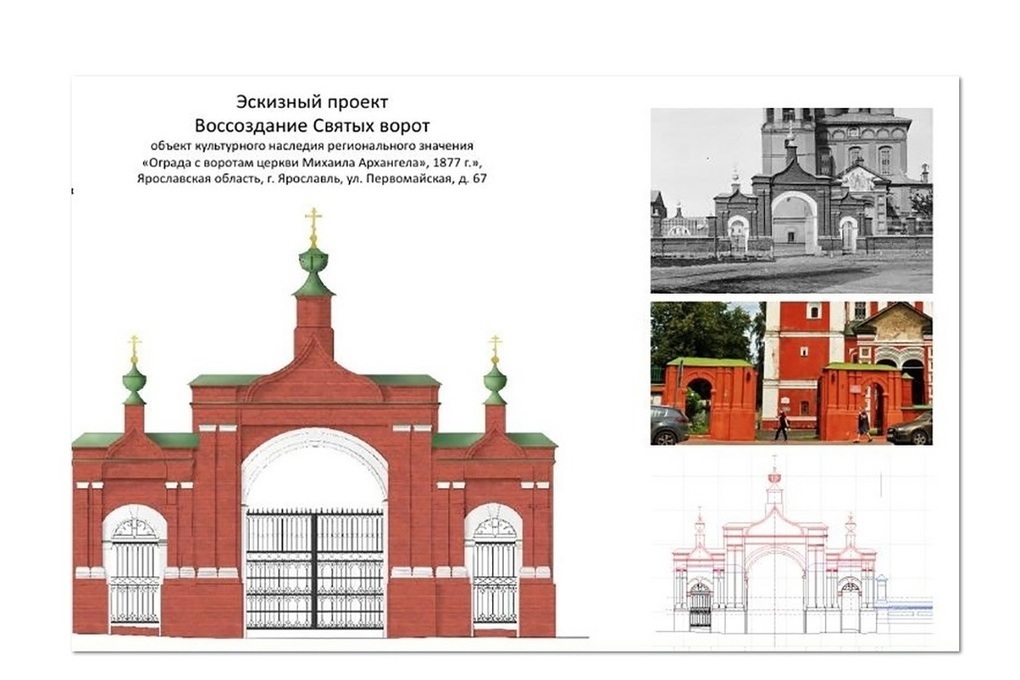Click the title "Эскизный проект"
1020x680 pixels.
[312, 102]
